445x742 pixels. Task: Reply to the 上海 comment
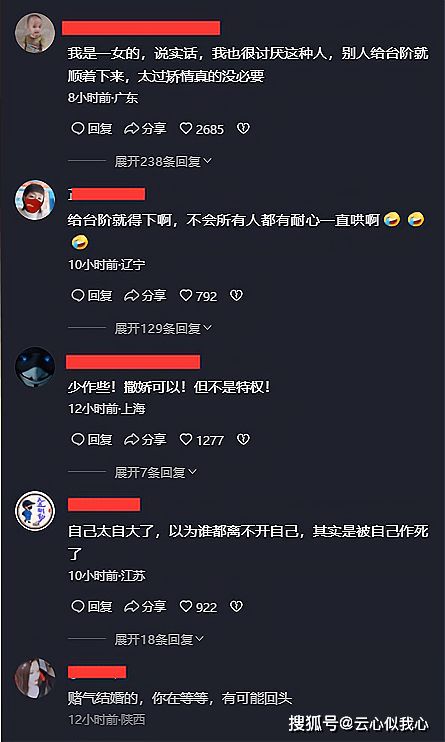(x=92, y=440)
